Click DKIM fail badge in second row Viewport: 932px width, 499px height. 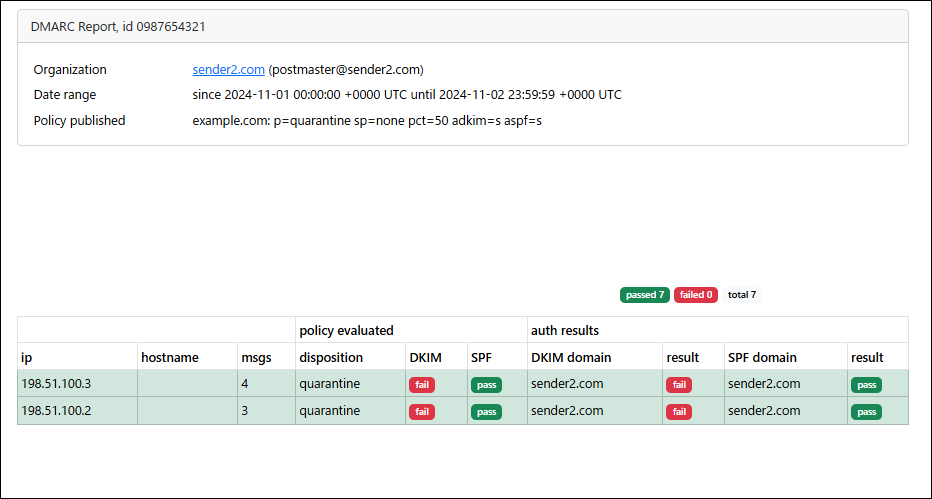421,412
